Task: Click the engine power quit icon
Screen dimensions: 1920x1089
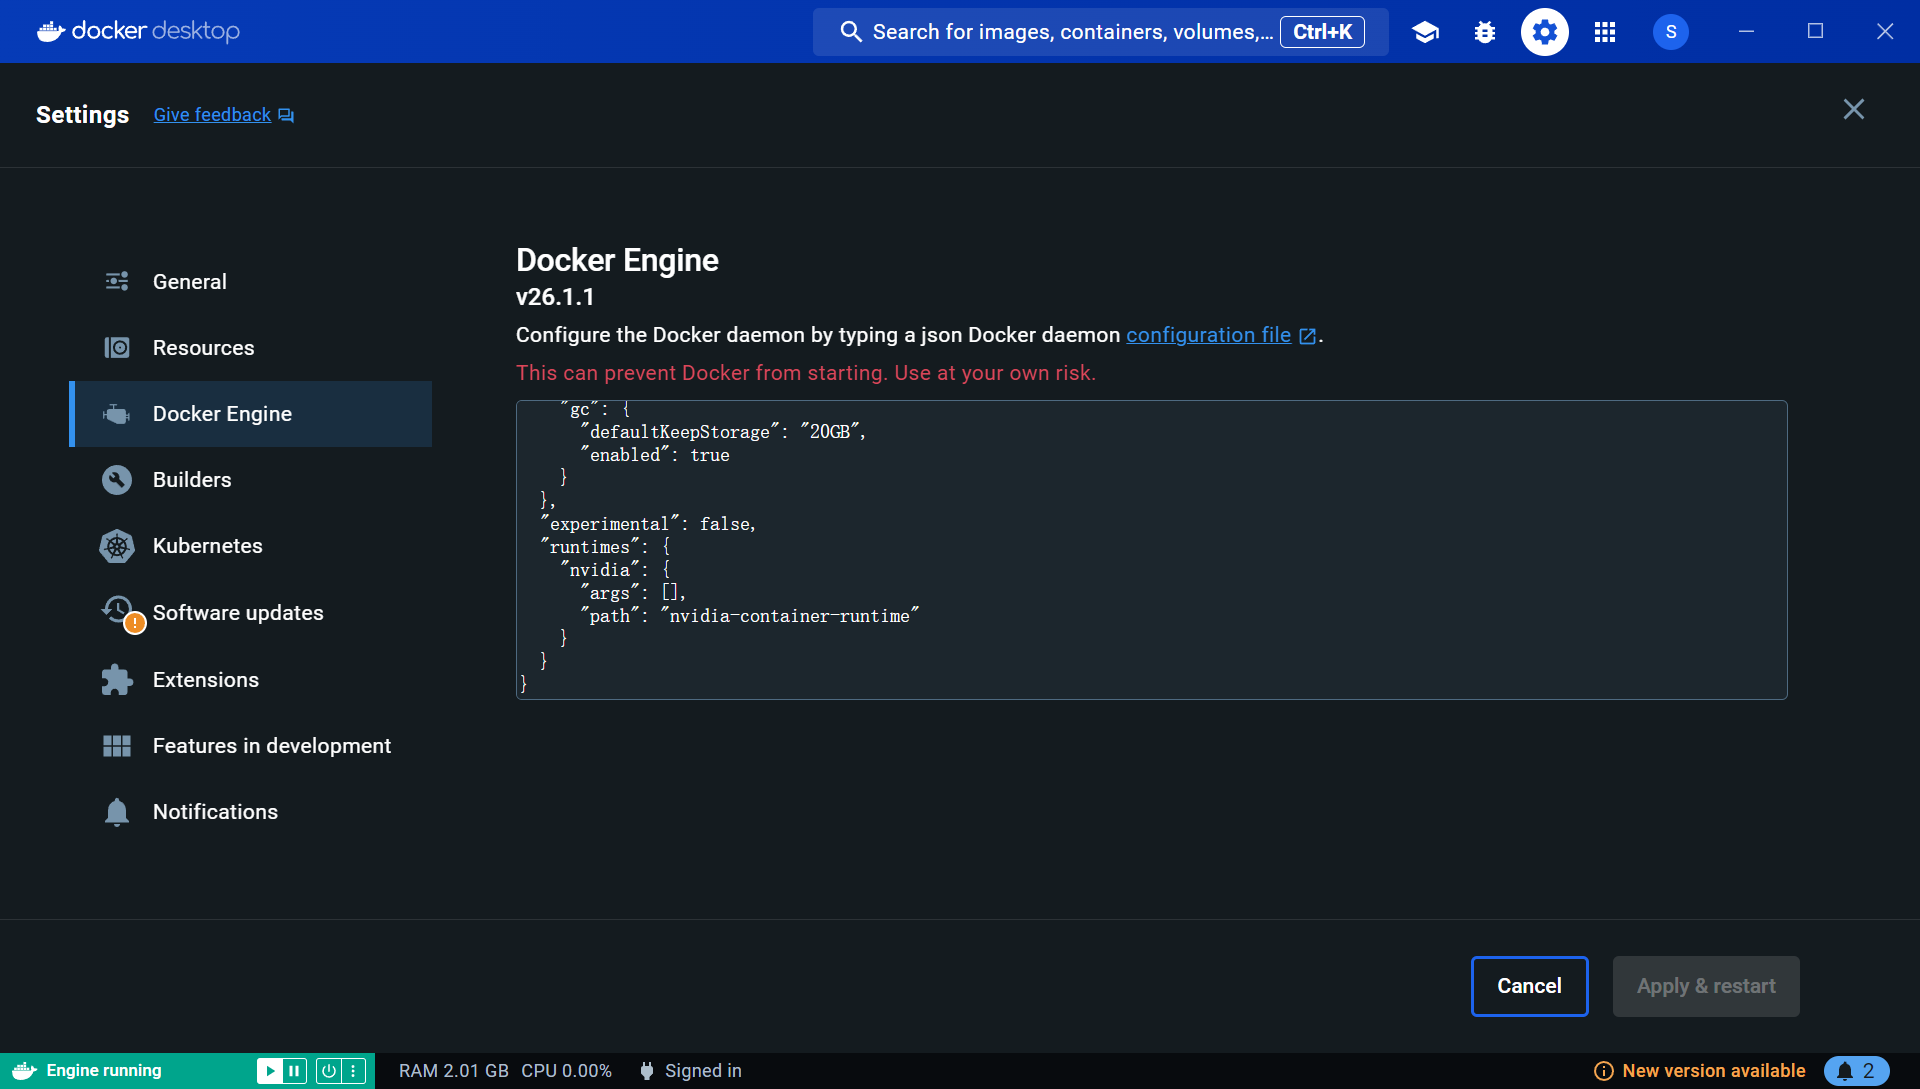Action: [328, 1071]
